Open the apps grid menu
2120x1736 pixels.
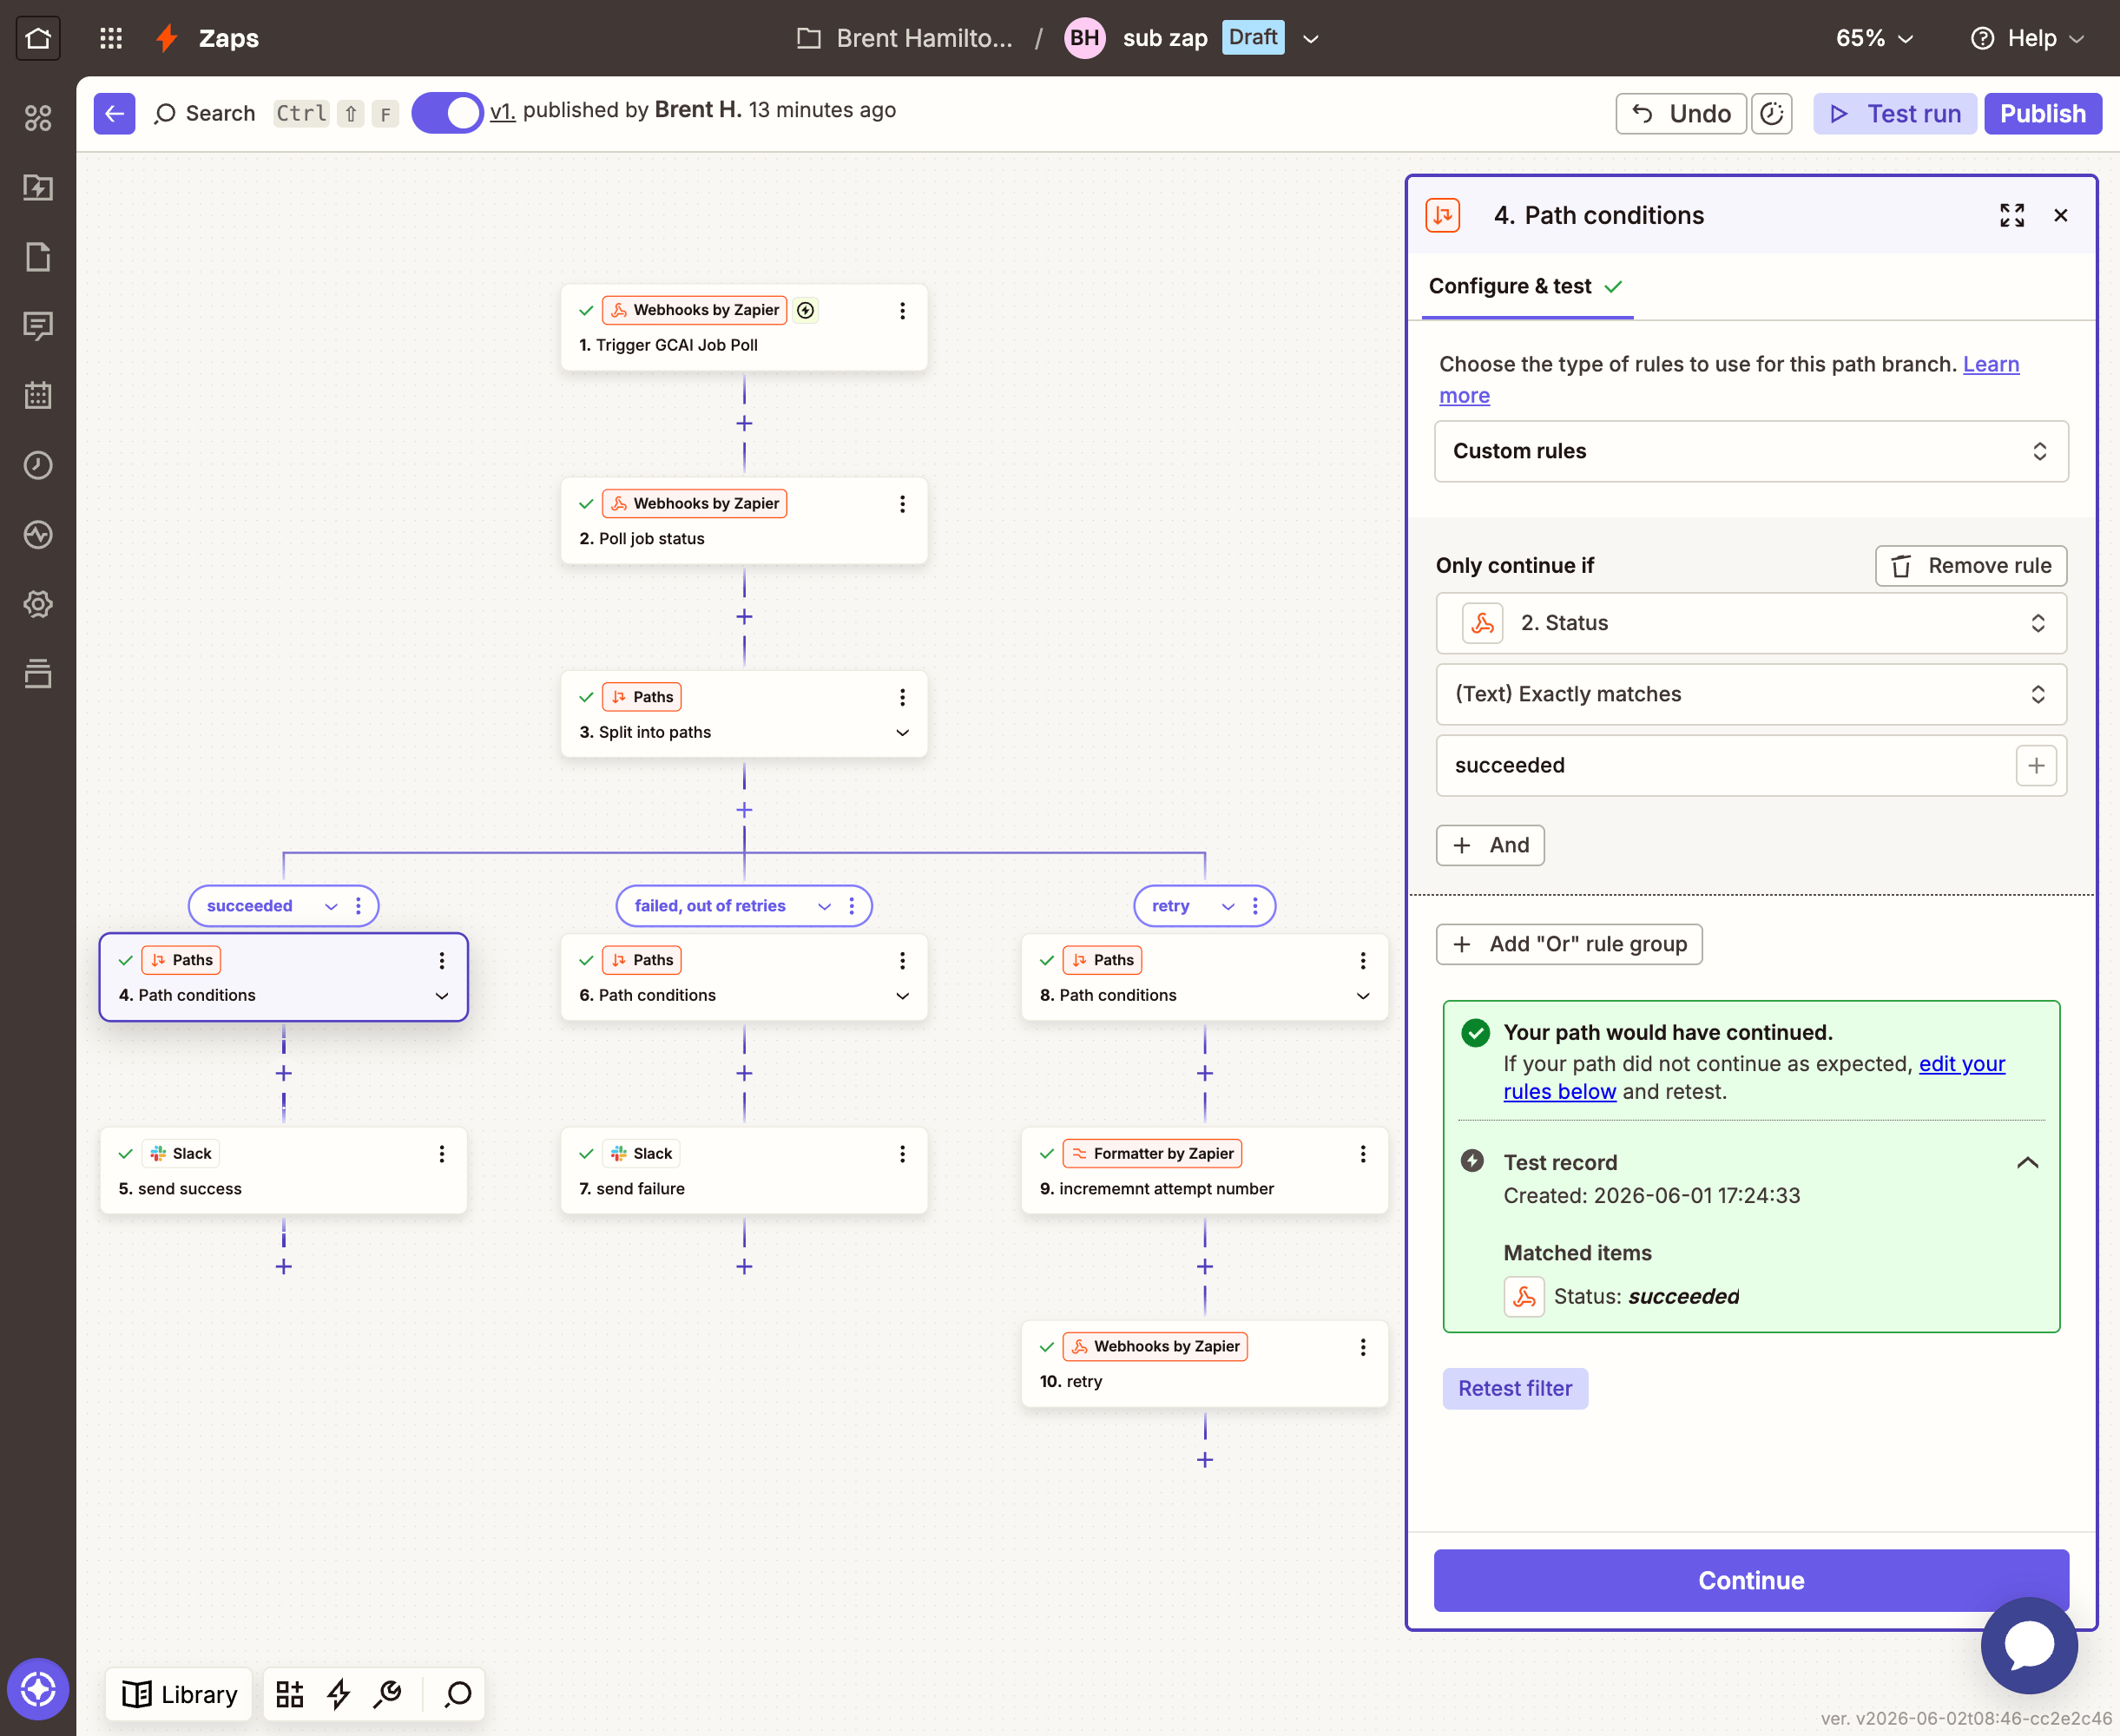[x=111, y=38]
